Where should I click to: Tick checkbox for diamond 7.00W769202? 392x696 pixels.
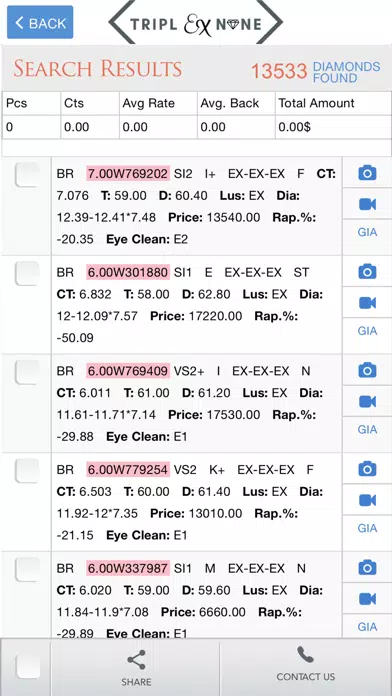27,174
